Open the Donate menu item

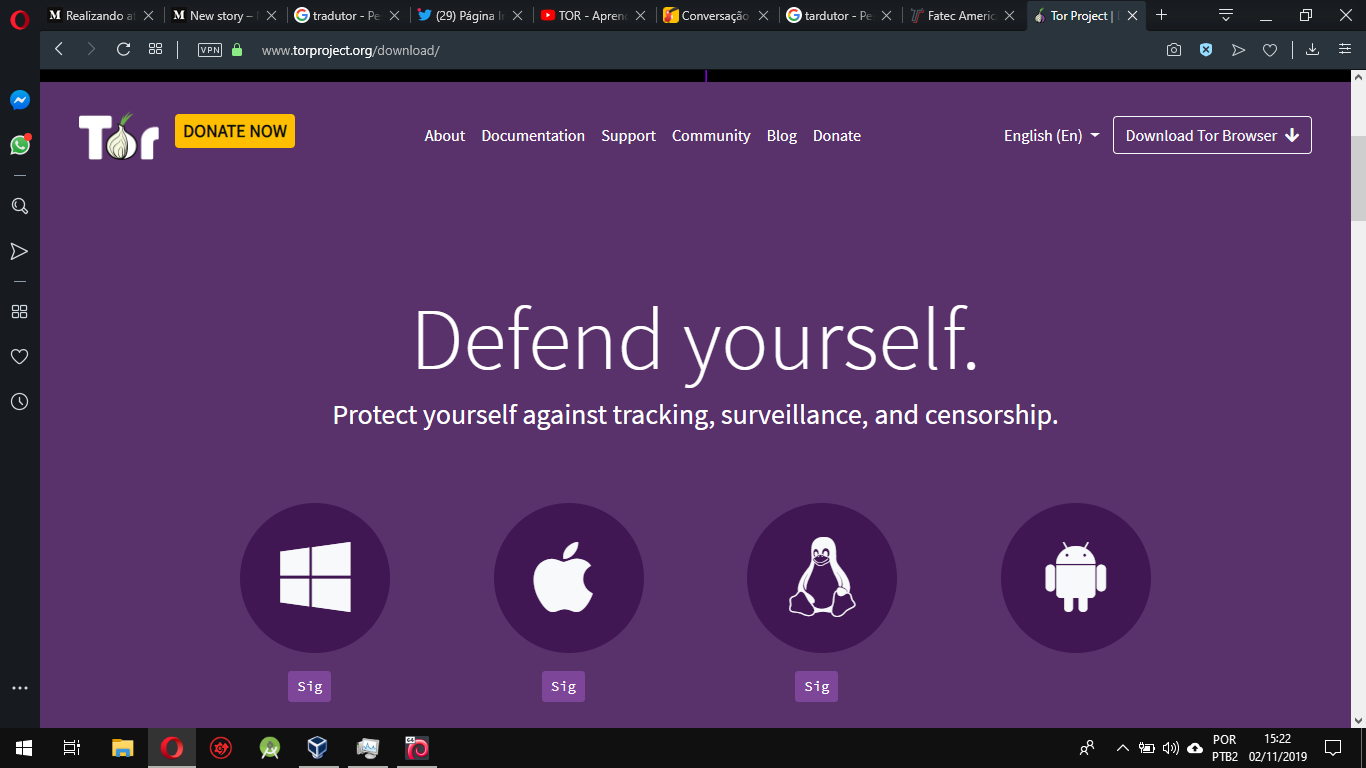point(837,136)
